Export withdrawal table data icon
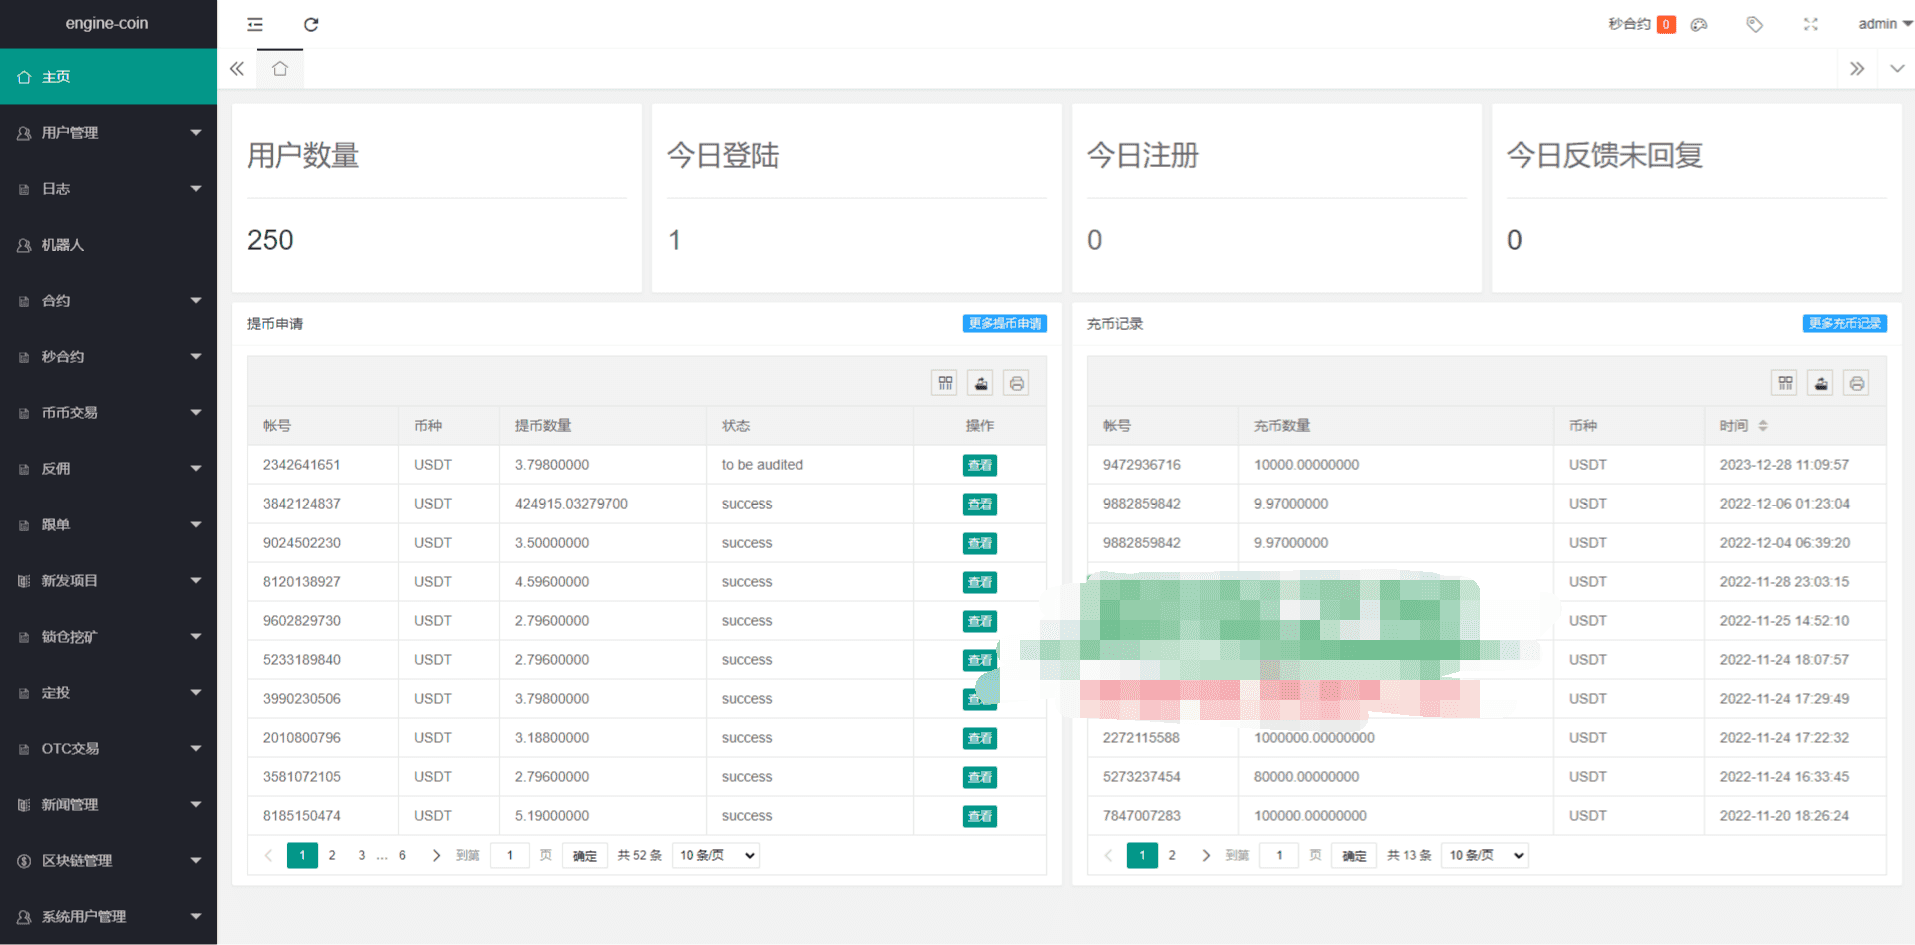The width and height of the screenshot is (1915, 945). 981,383
